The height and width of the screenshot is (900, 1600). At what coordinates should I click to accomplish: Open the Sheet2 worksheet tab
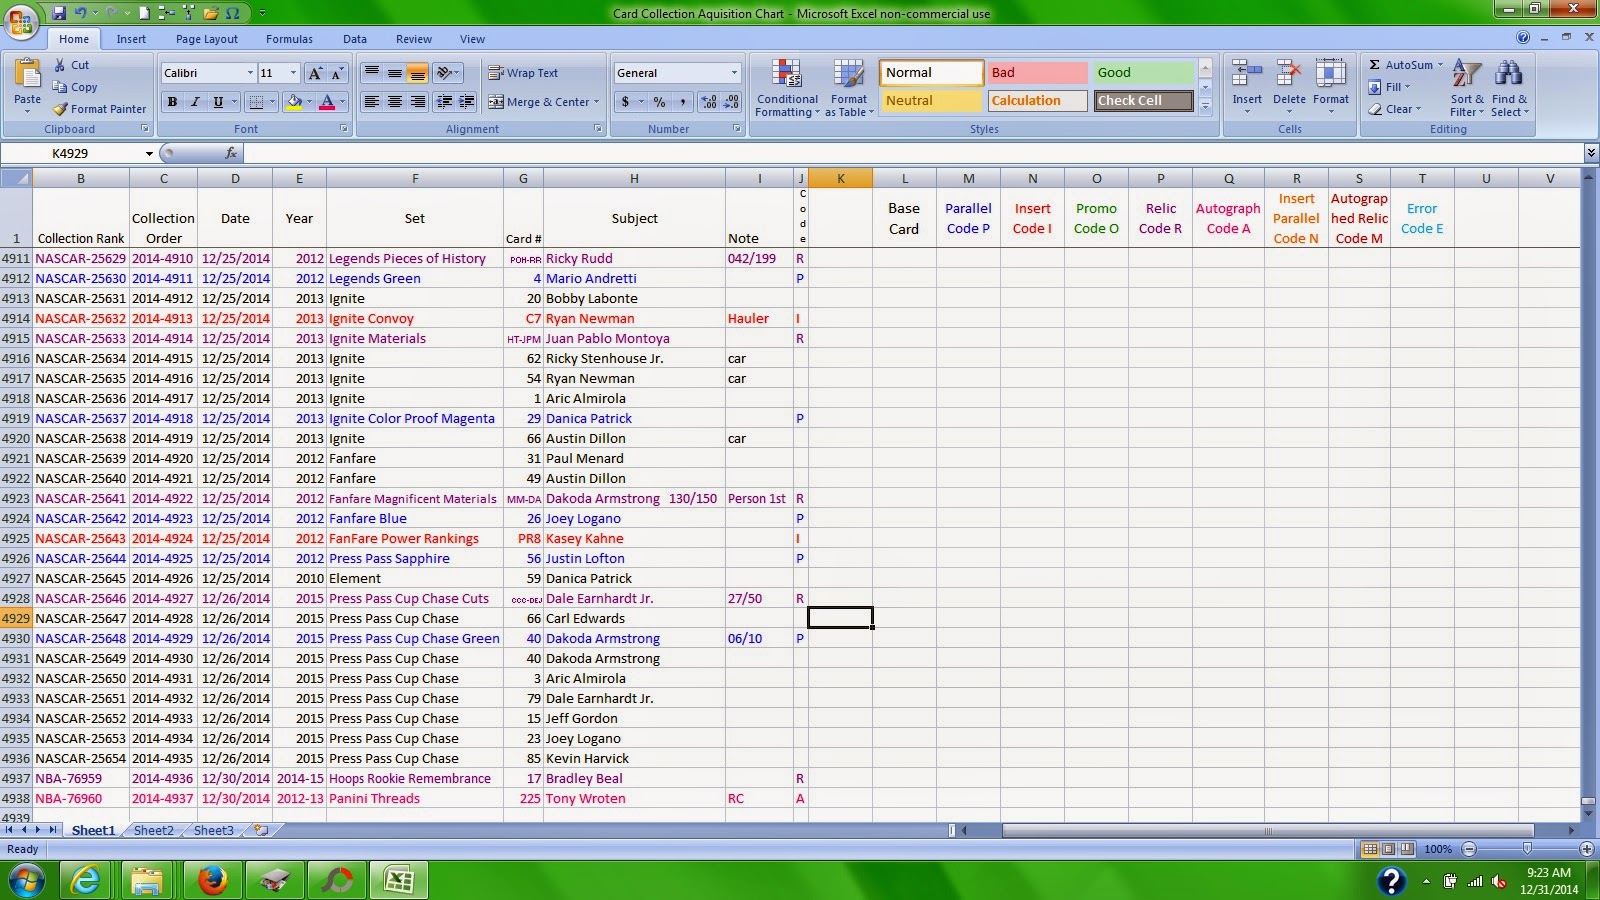tap(153, 830)
